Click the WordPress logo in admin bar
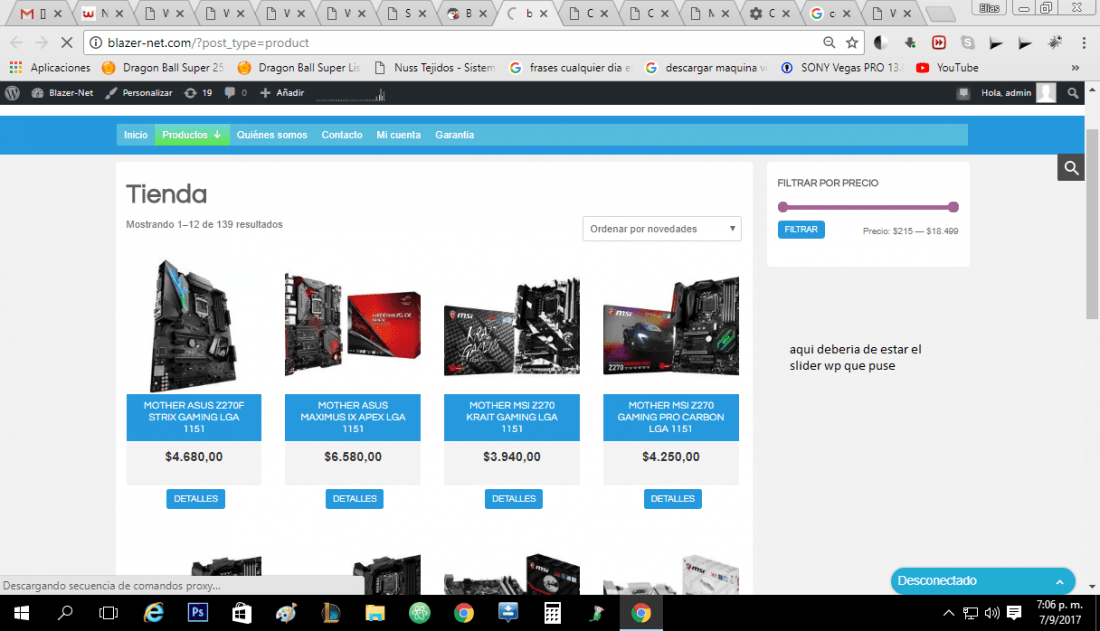 [x=12, y=93]
